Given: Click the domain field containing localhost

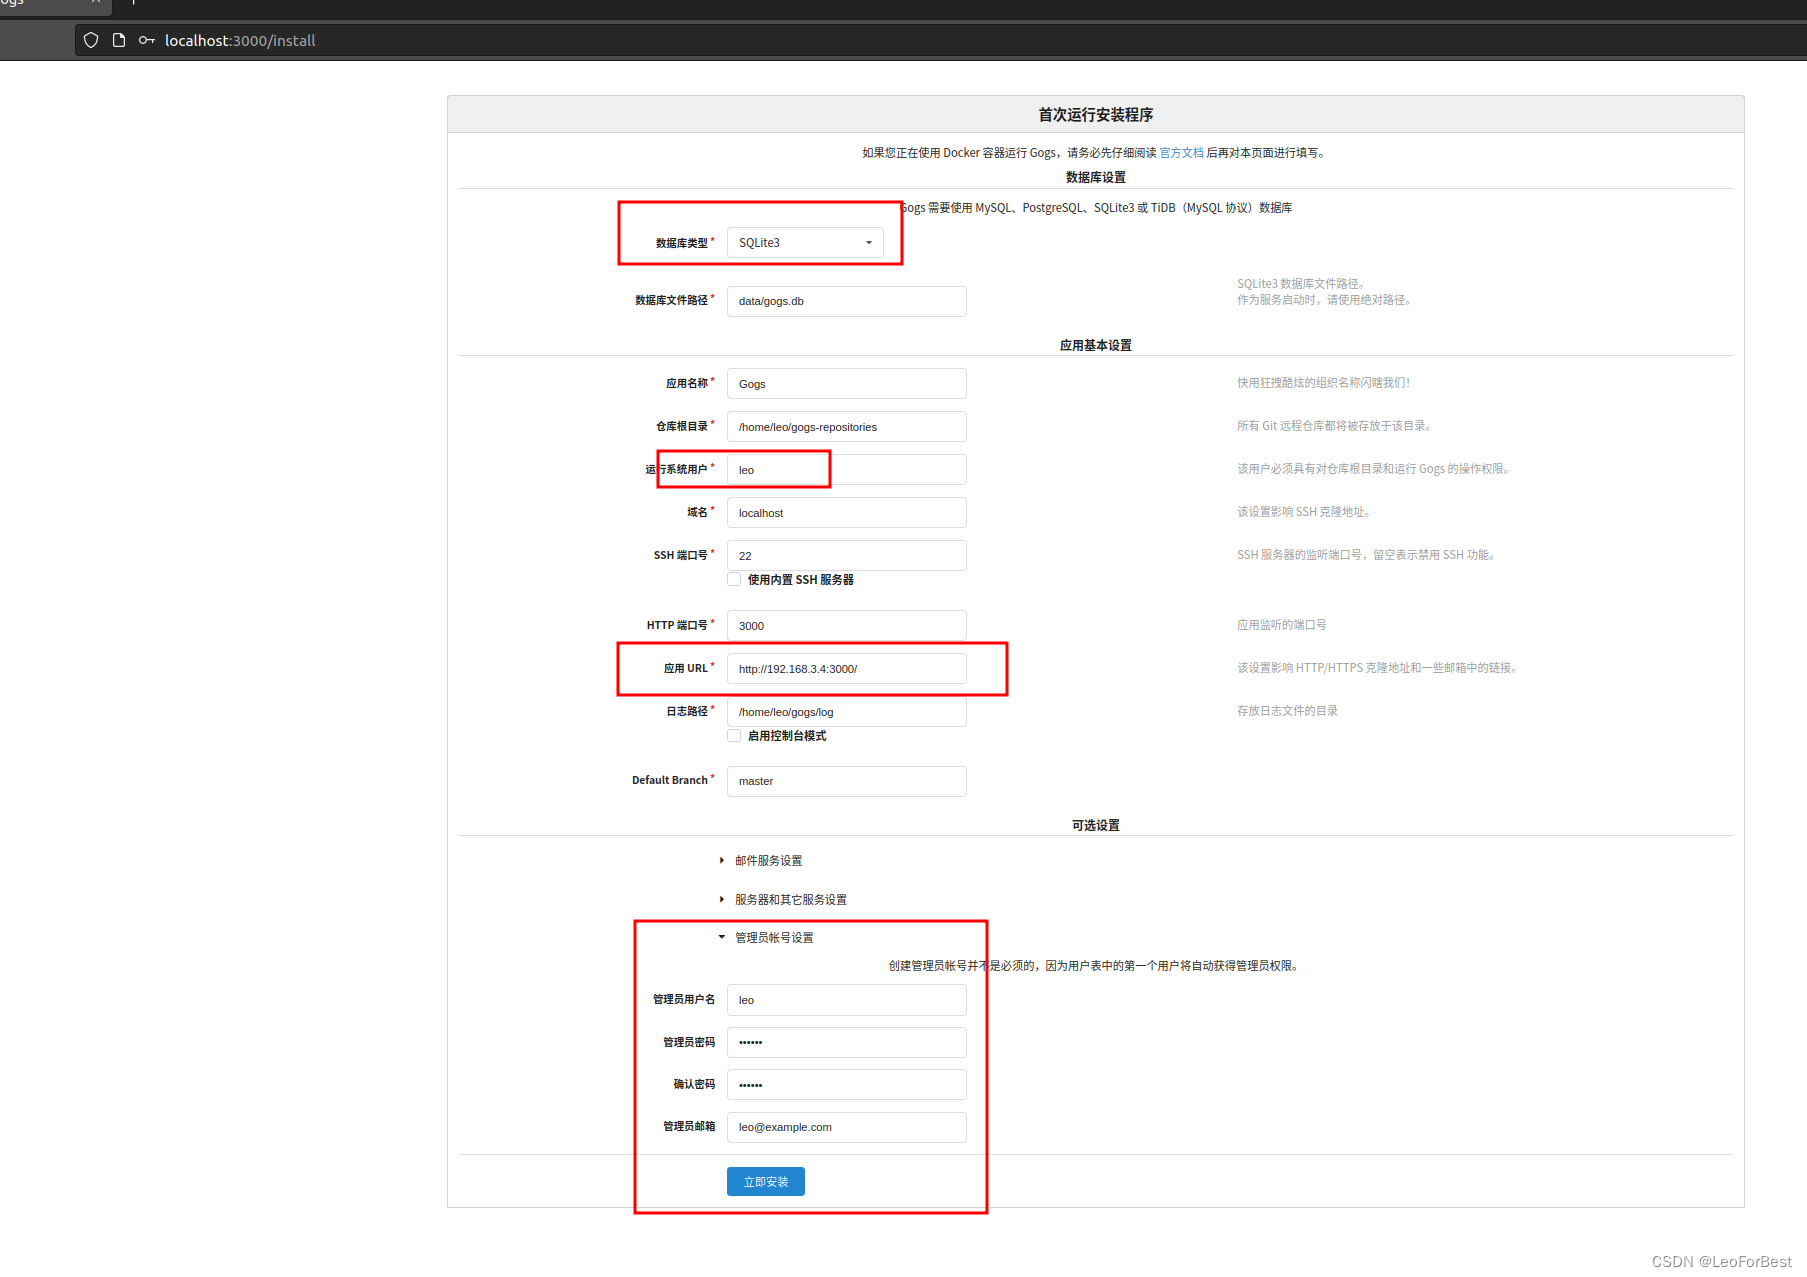Looking at the screenshot, I should click(846, 513).
